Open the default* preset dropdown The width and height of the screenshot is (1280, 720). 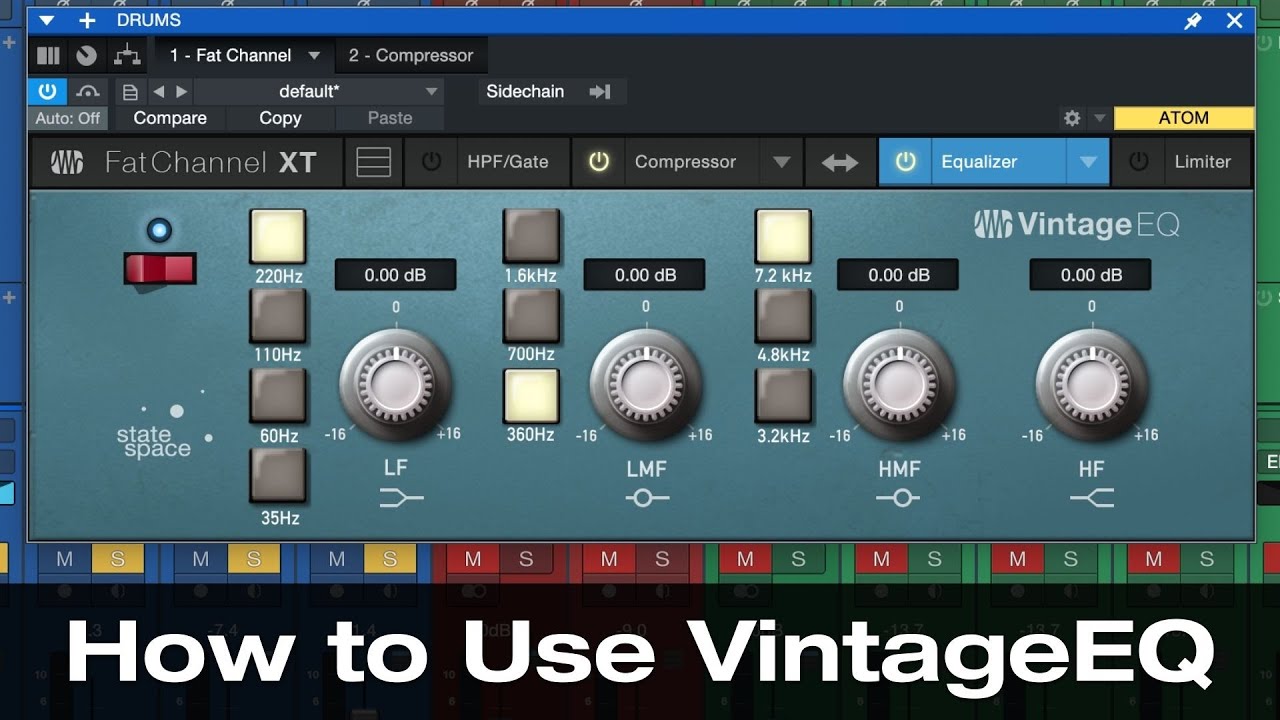pyautogui.click(x=319, y=92)
